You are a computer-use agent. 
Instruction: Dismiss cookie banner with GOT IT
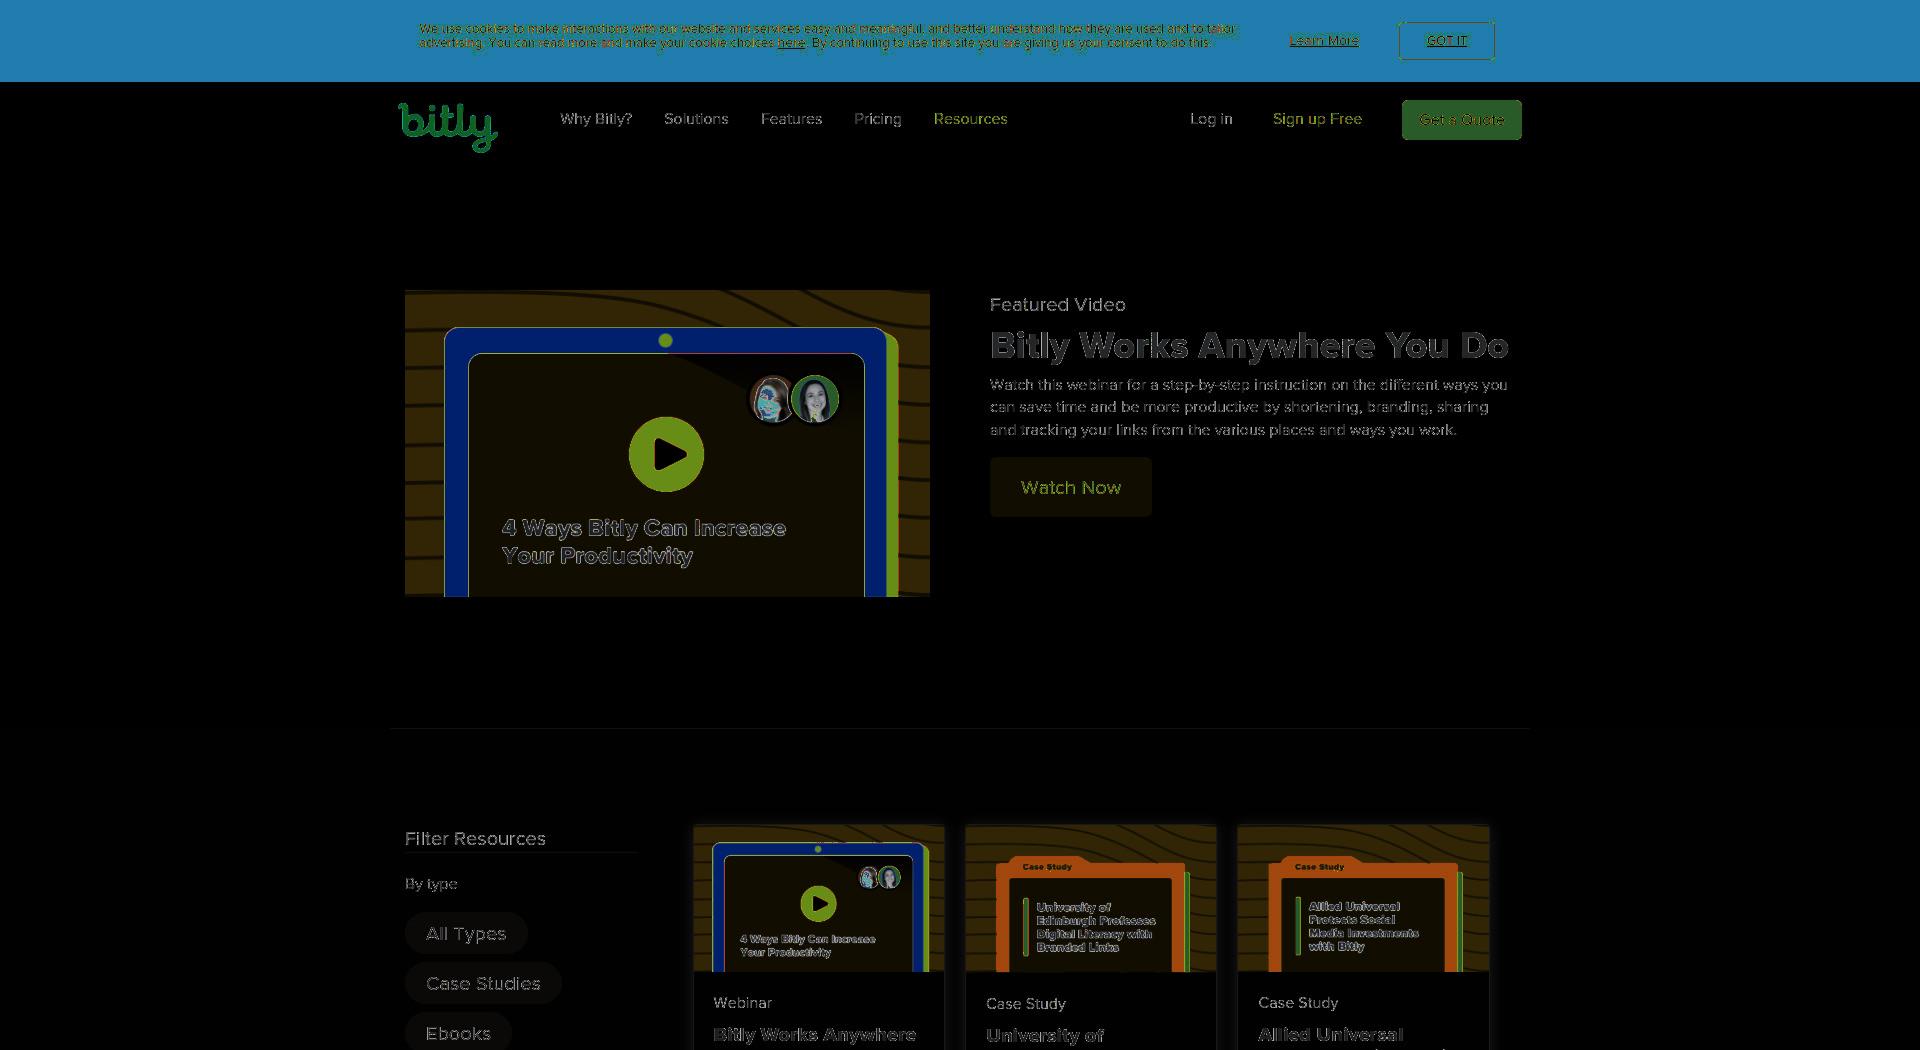[x=1446, y=41]
